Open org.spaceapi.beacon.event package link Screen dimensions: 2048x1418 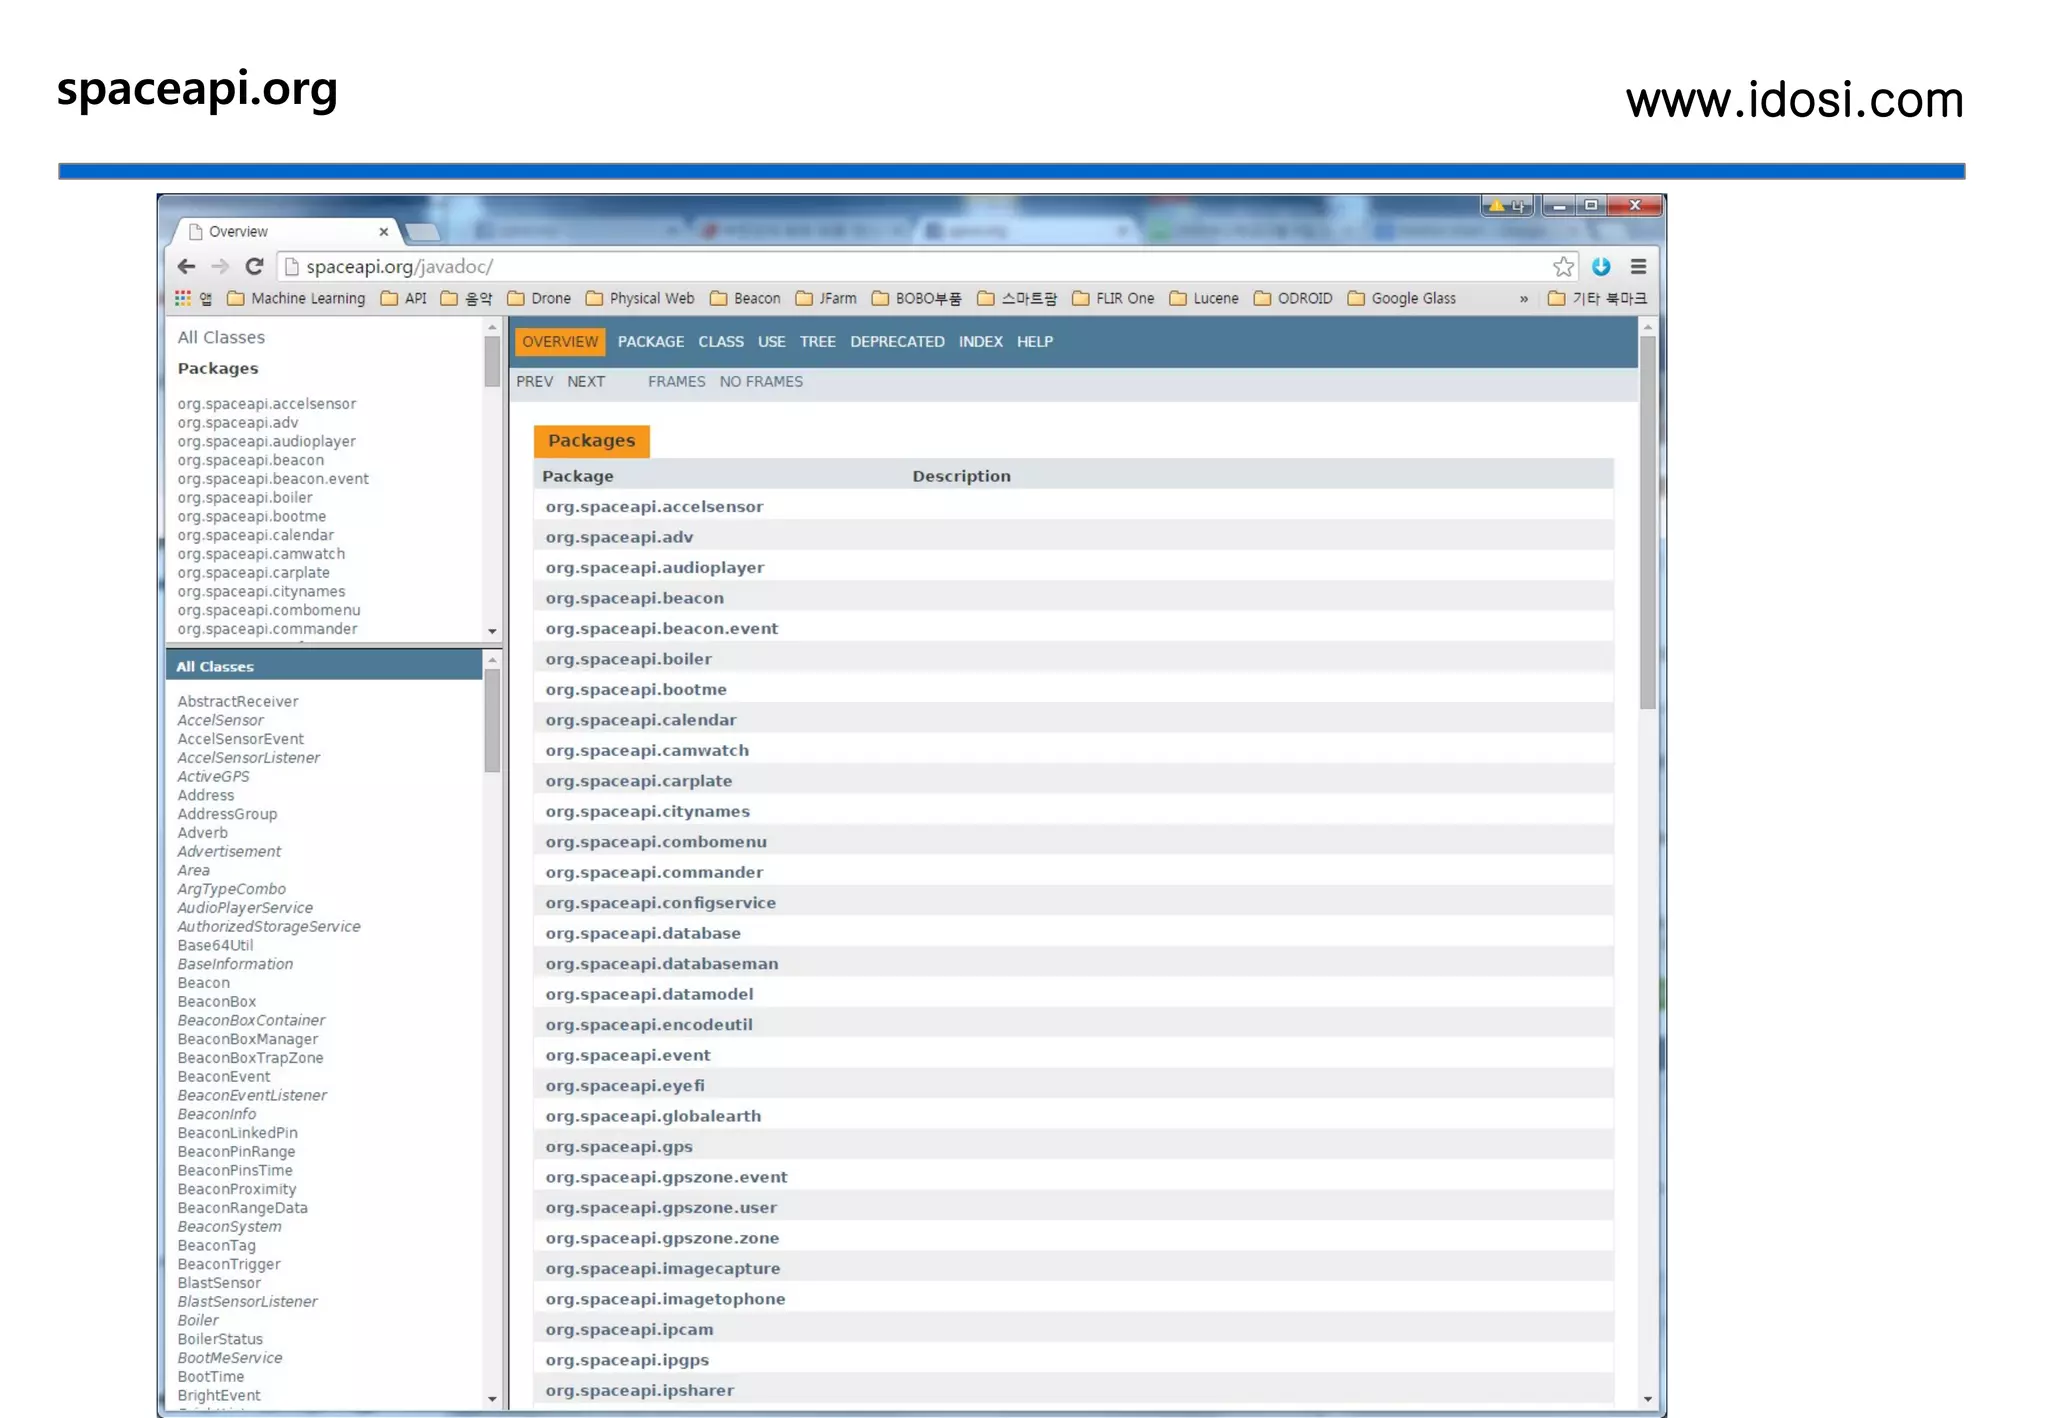click(x=661, y=628)
